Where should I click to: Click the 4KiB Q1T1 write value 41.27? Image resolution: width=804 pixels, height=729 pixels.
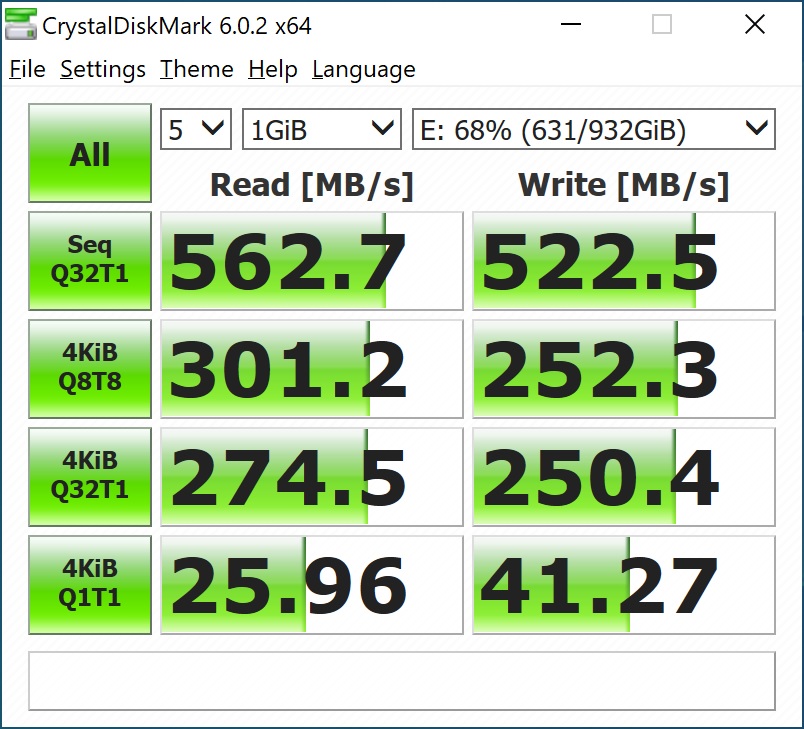(x=624, y=585)
